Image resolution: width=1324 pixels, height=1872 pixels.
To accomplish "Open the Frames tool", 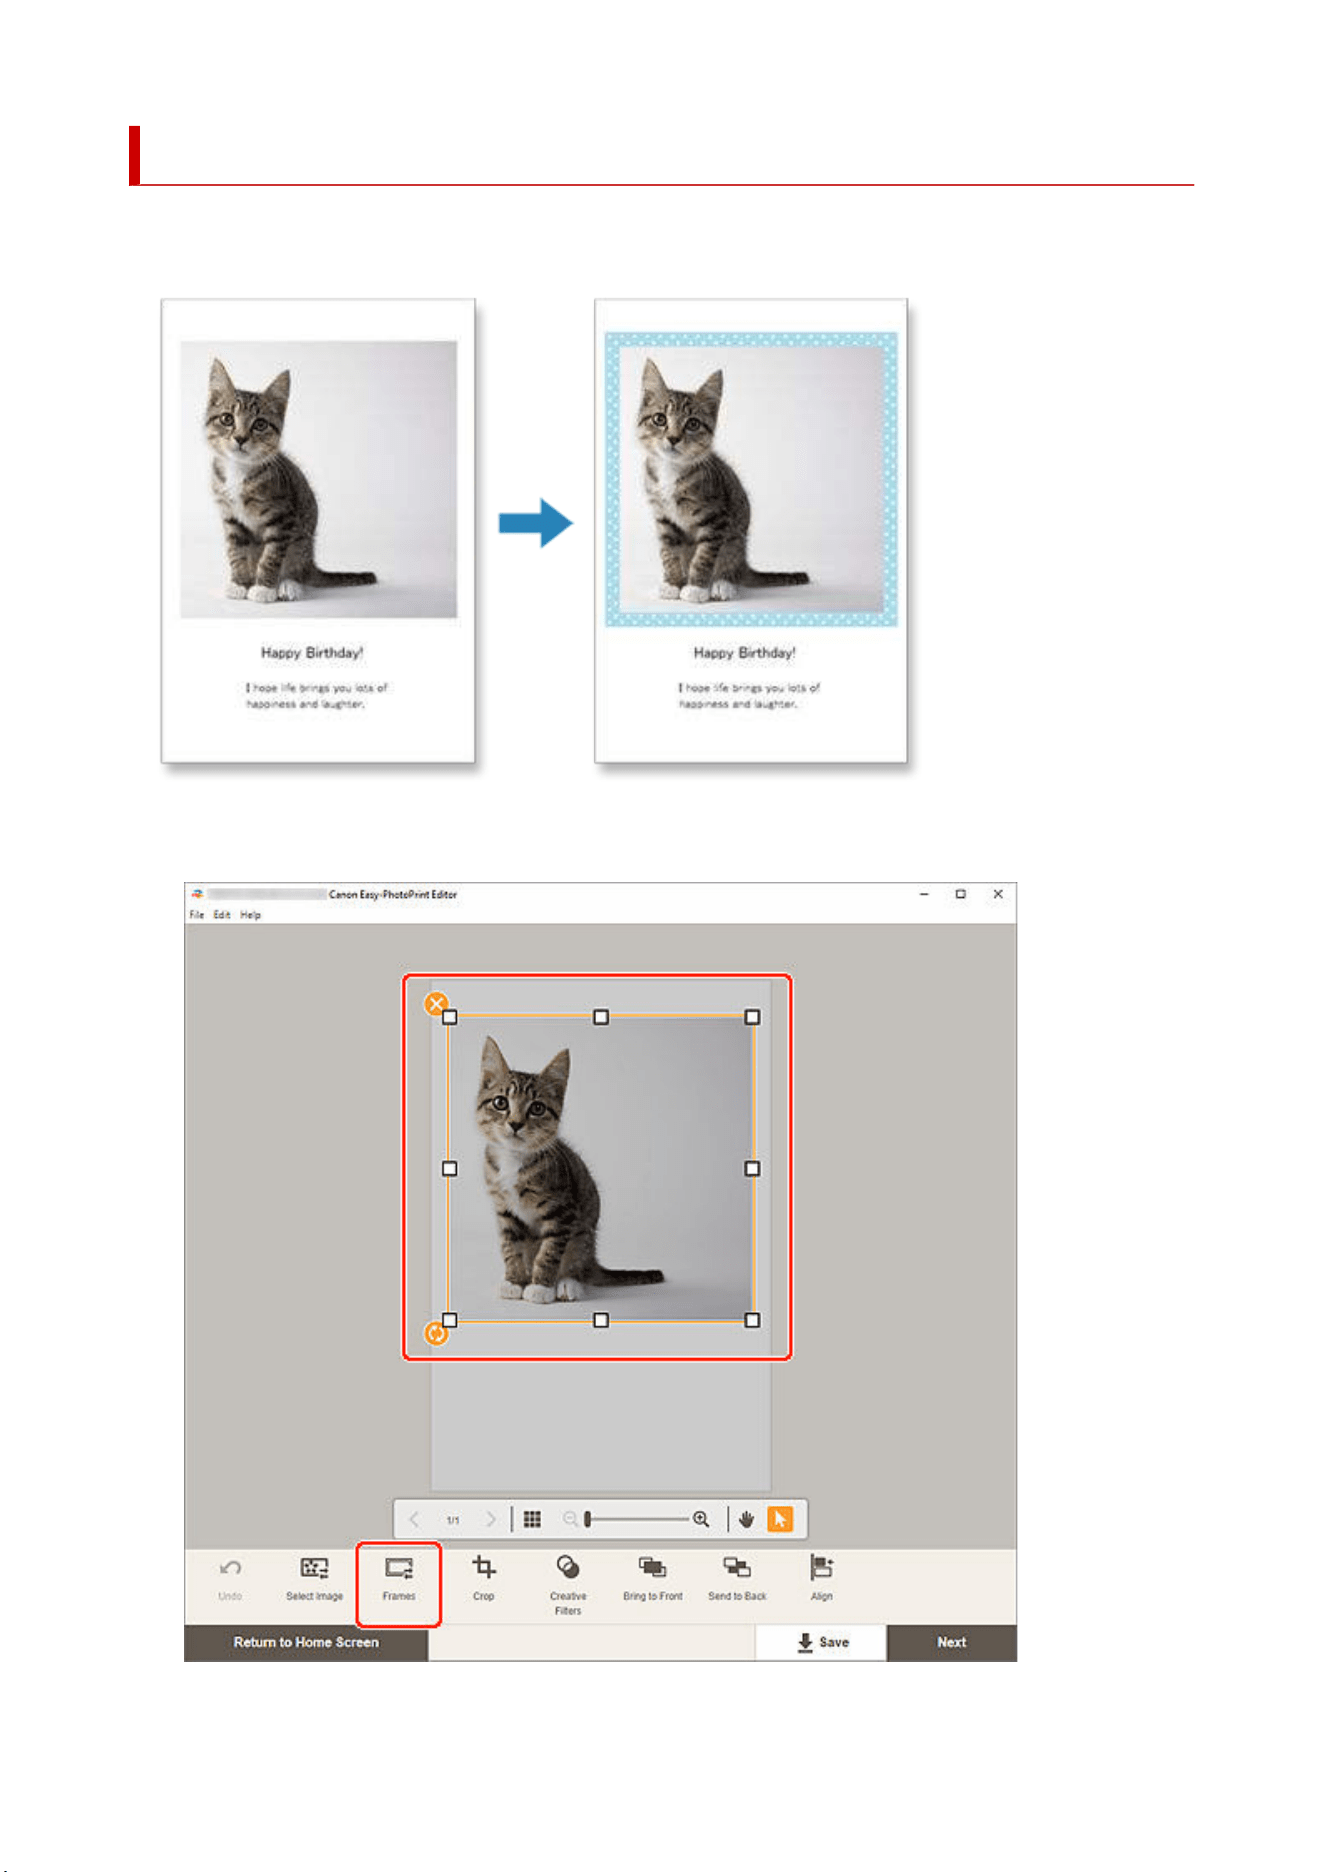I will [x=398, y=1578].
